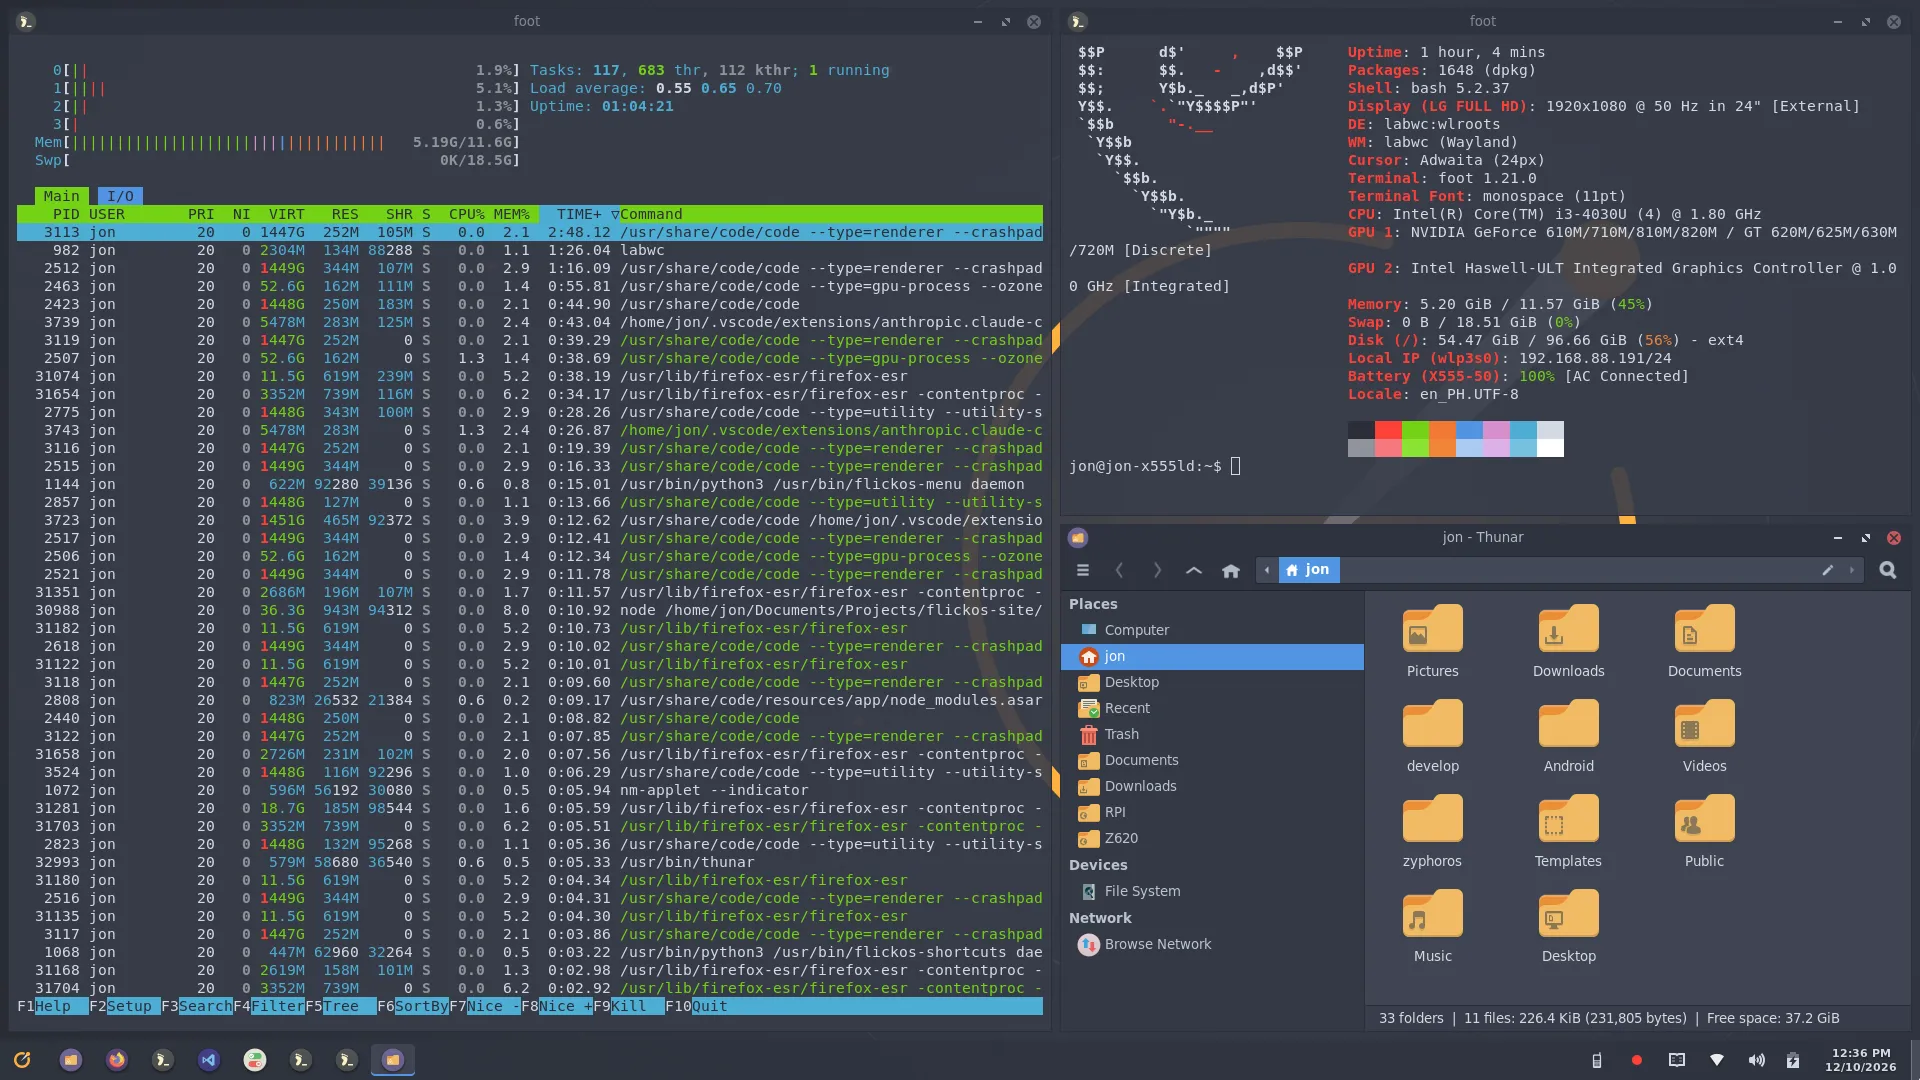Click the Thunar home toolbar icon
1920x1080 pixels.
click(x=1231, y=570)
